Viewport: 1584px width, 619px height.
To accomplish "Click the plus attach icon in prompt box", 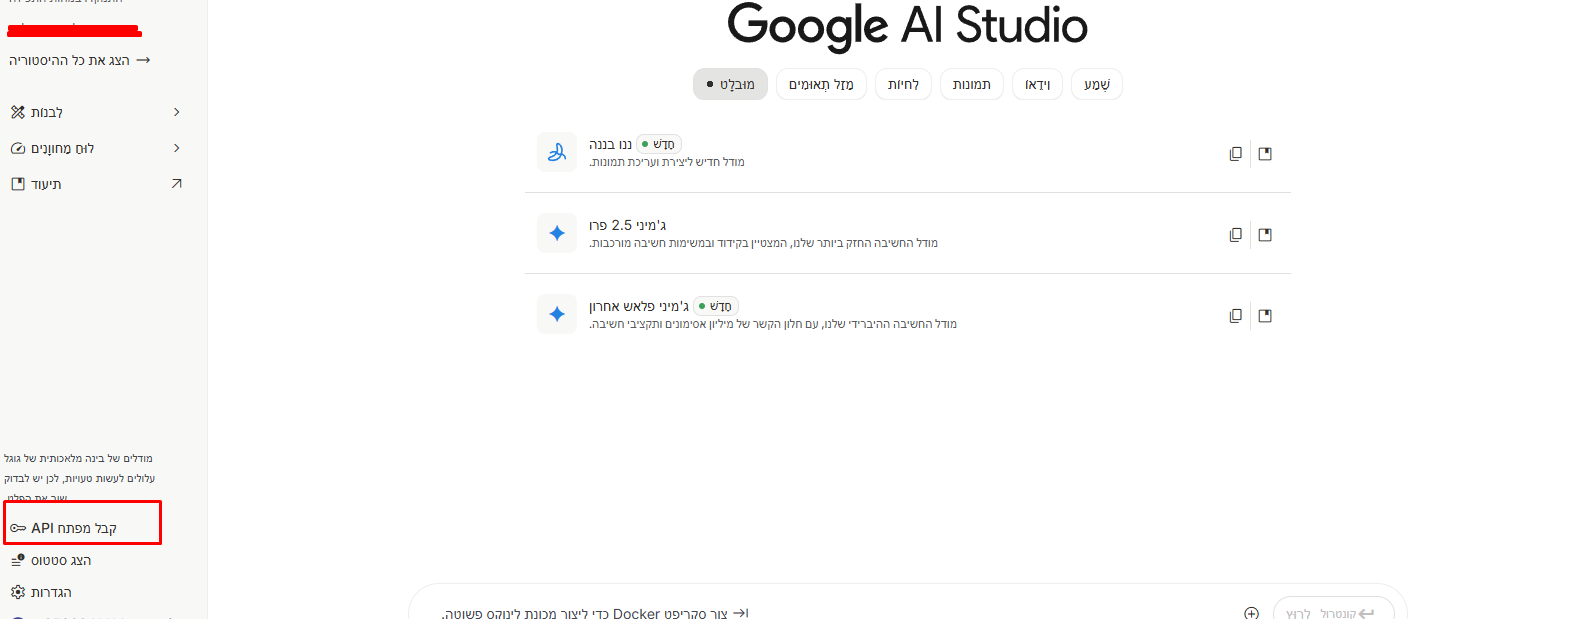I will (x=1251, y=613).
